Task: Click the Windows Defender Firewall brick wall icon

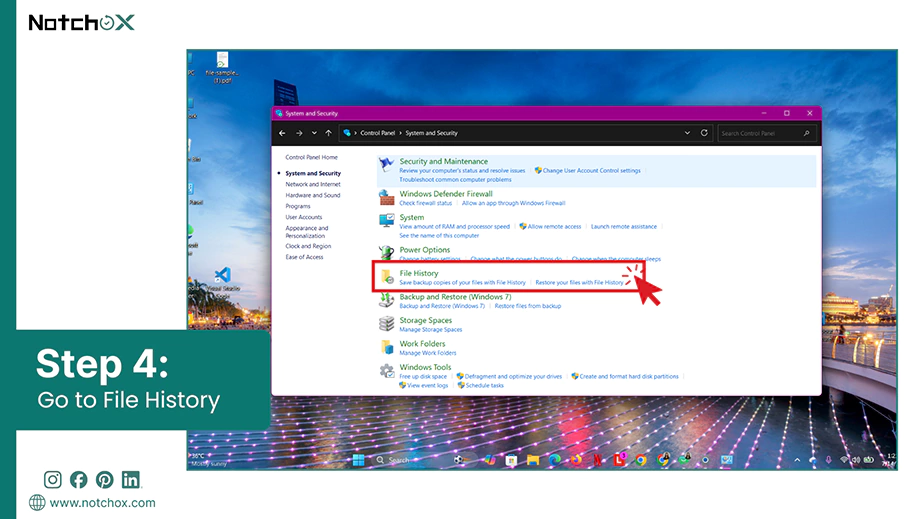Action: (386, 197)
